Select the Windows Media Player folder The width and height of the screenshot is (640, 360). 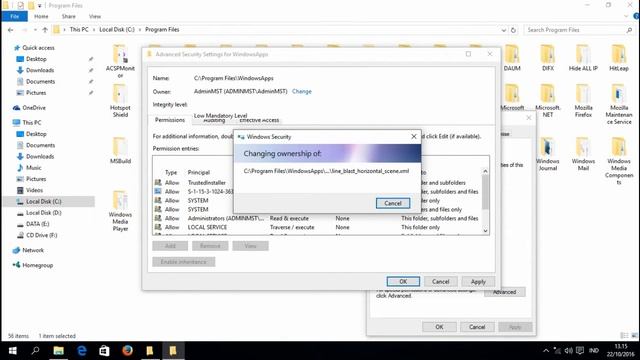[120, 211]
